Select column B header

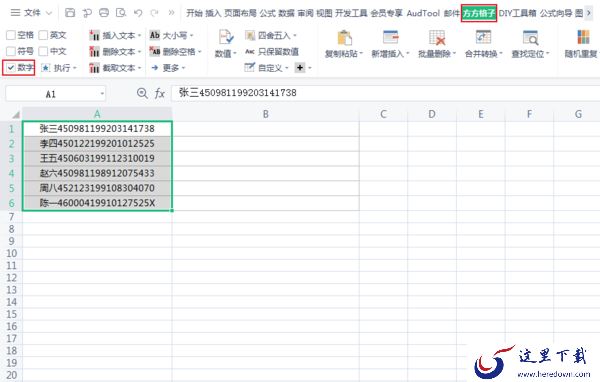pyautogui.click(x=266, y=114)
